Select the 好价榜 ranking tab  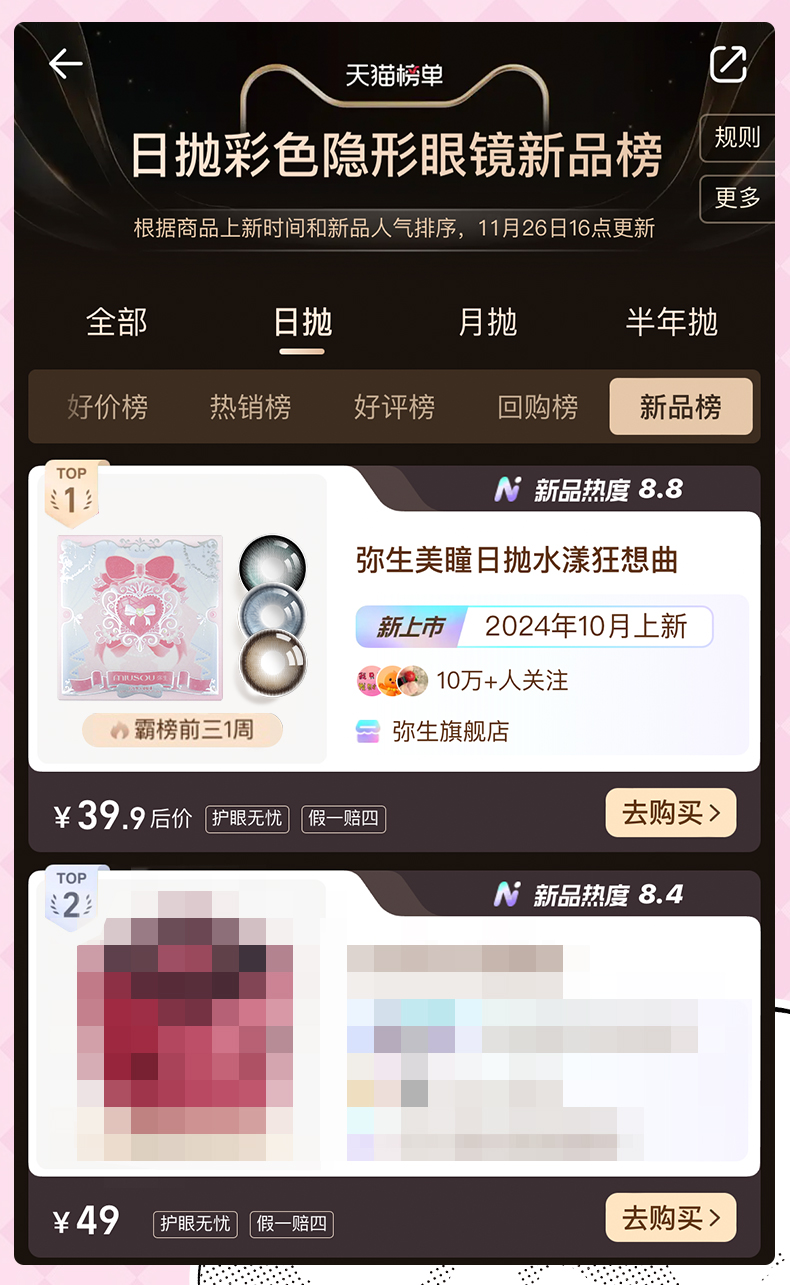[x=108, y=407]
